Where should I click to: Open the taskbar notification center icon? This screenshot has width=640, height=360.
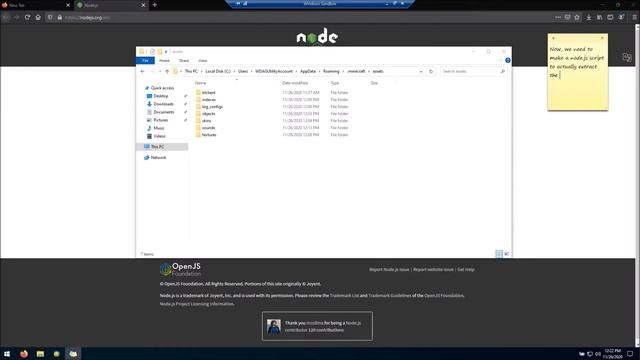[630, 353]
